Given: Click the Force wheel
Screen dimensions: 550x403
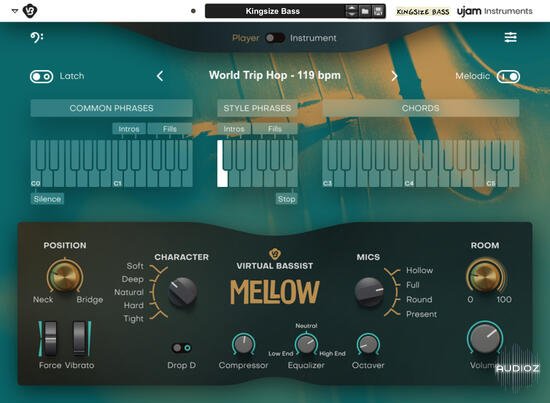Looking at the screenshot, I should tap(50, 338).
